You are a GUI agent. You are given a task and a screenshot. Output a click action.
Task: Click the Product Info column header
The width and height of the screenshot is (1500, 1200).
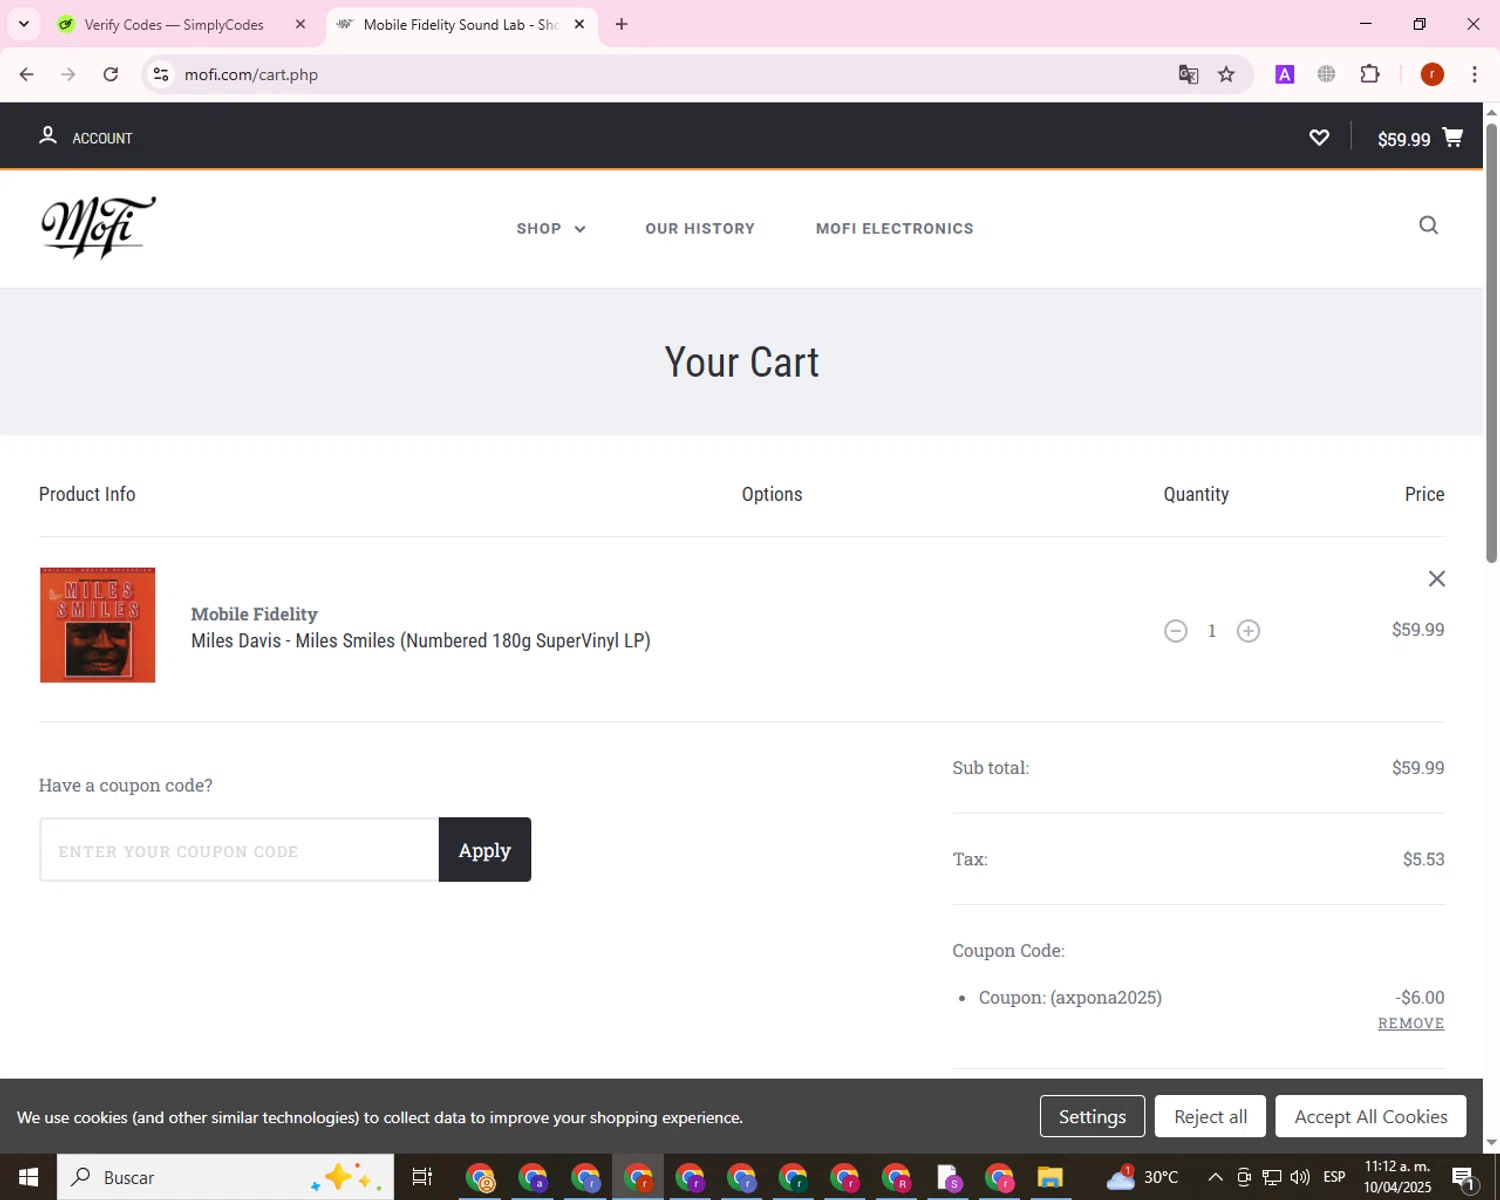87,494
